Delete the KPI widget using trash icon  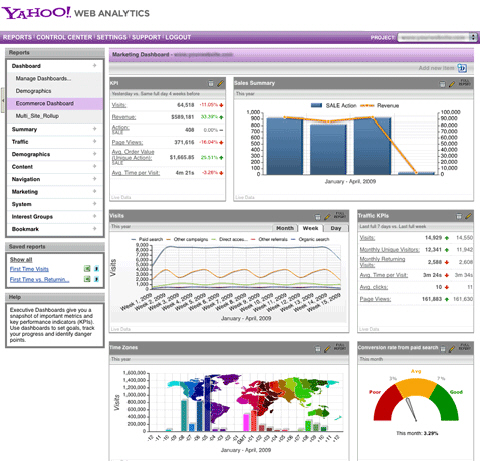pos(211,83)
